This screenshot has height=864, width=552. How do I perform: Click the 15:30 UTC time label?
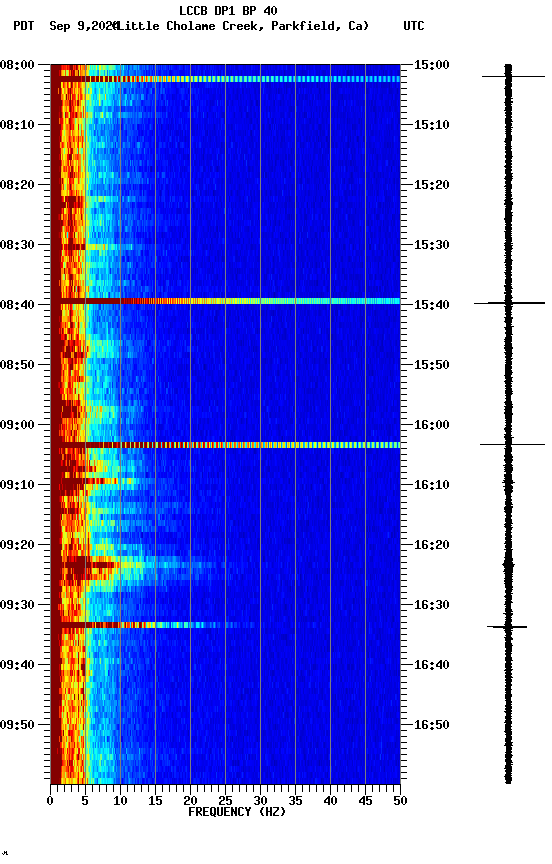(x=432, y=245)
